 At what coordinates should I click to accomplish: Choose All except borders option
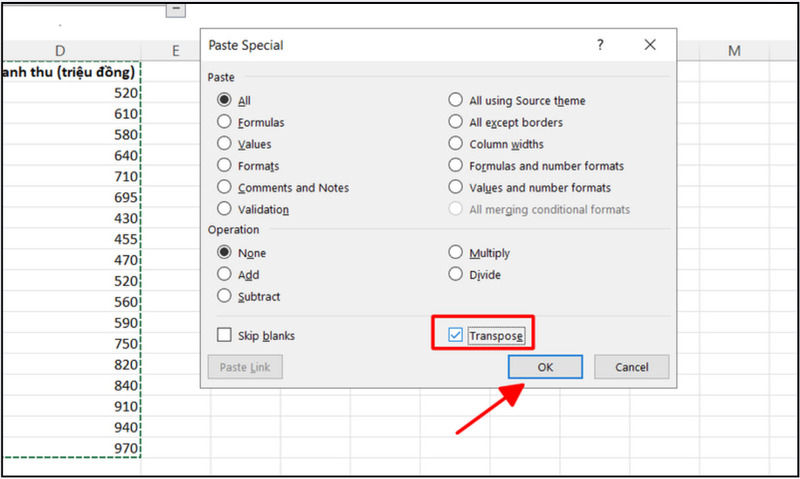point(456,122)
